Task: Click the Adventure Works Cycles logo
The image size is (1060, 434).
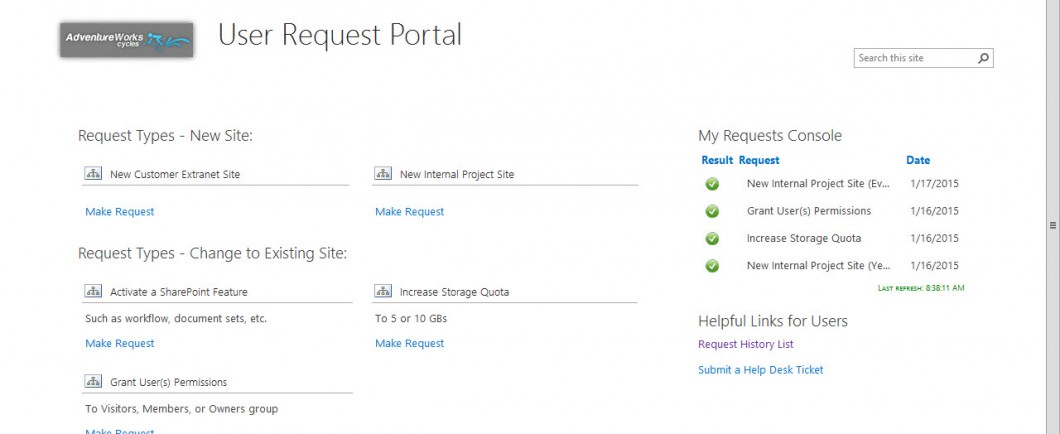Action: (x=126, y=39)
